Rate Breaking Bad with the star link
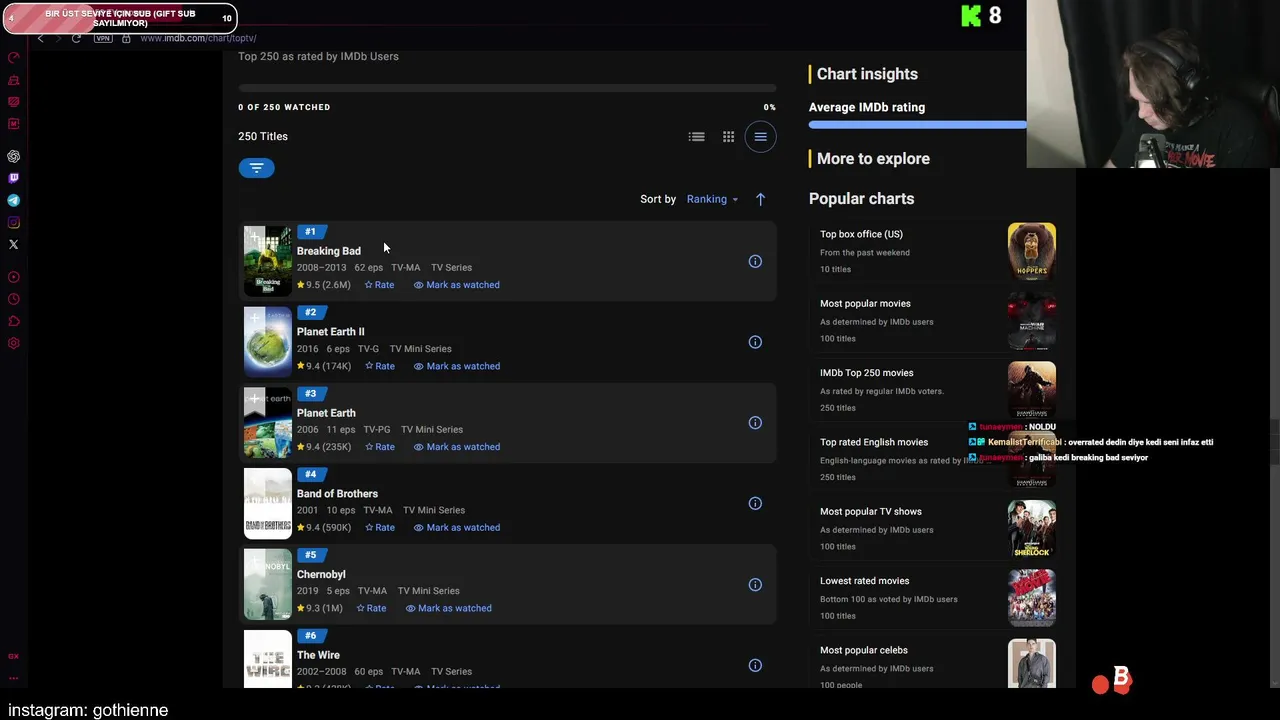 (379, 285)
